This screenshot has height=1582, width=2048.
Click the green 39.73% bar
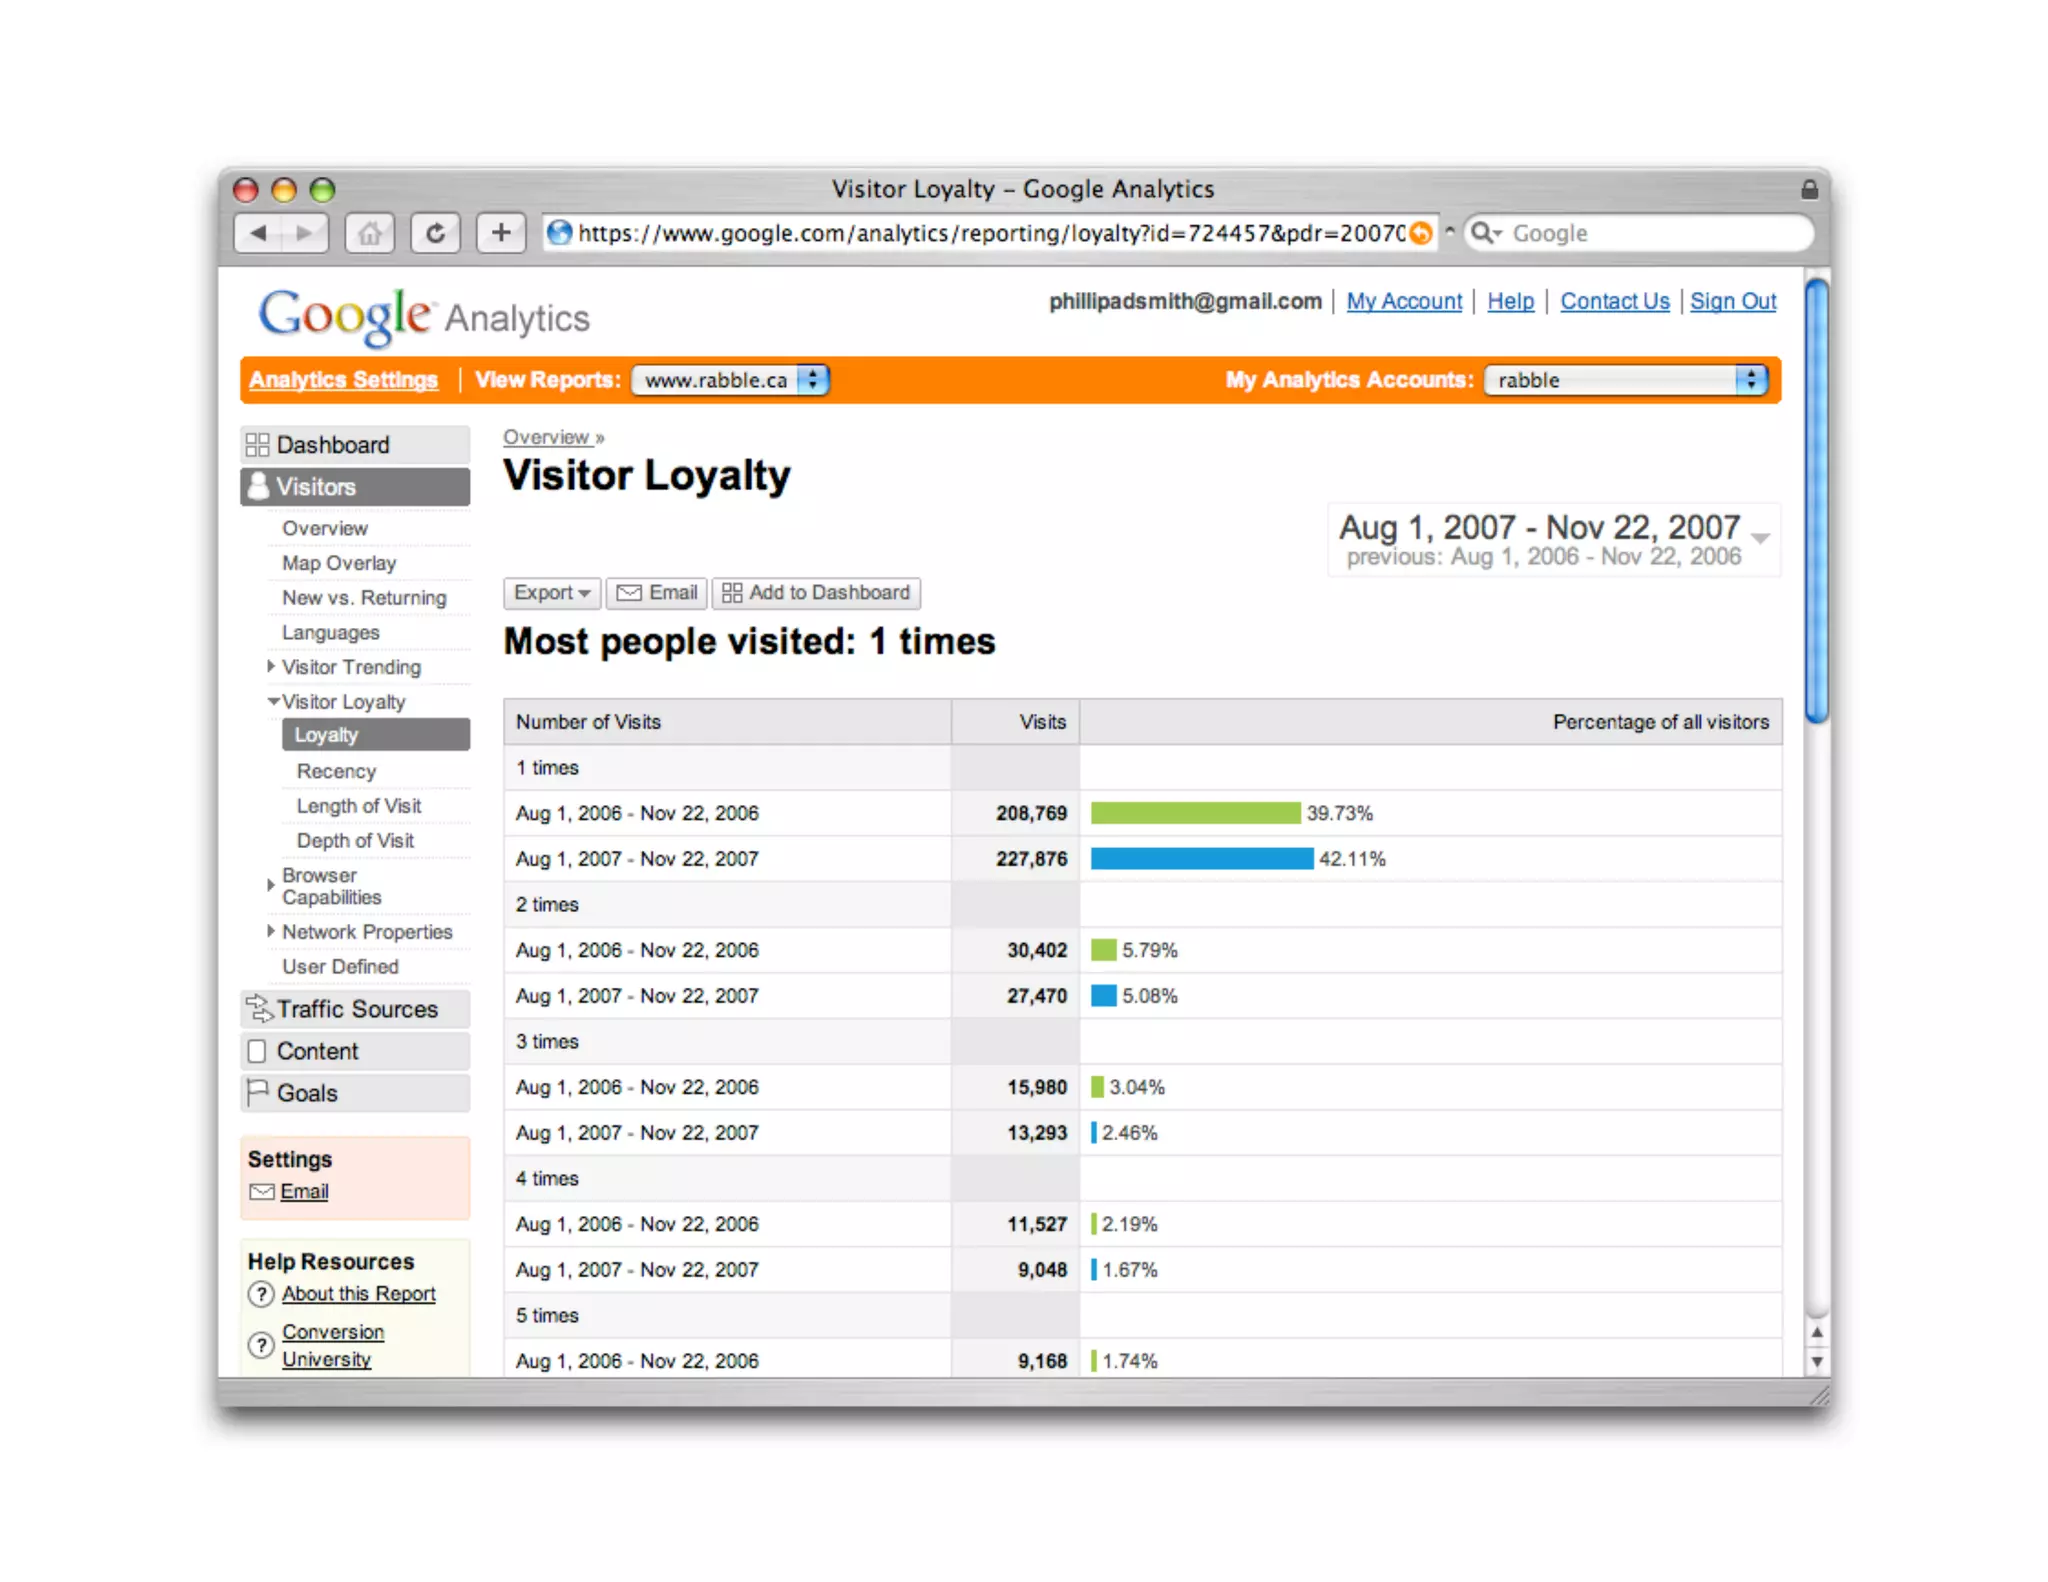[x=1196, y=813]
